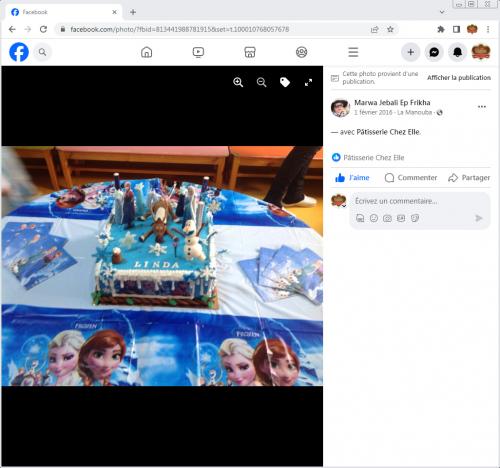The height and width of the screenshot is (468, 500).
Task: Focus the Écrivez un commentaire field
Action: coord(420,201)
